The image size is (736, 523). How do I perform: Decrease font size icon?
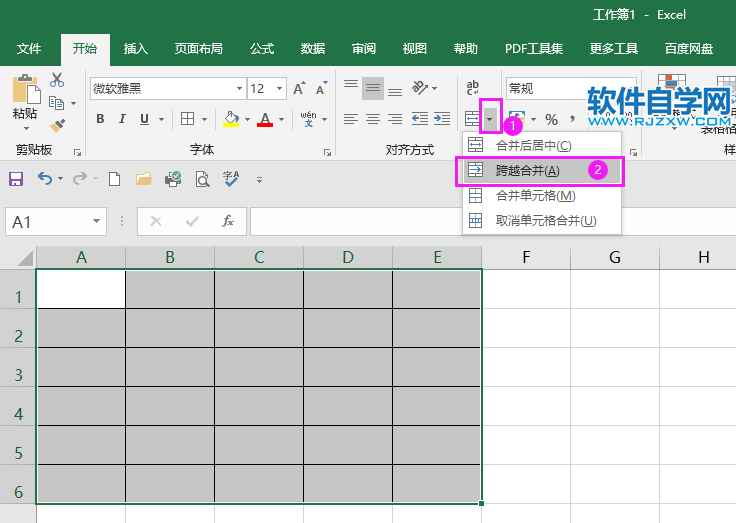click(x=322, y=88)
